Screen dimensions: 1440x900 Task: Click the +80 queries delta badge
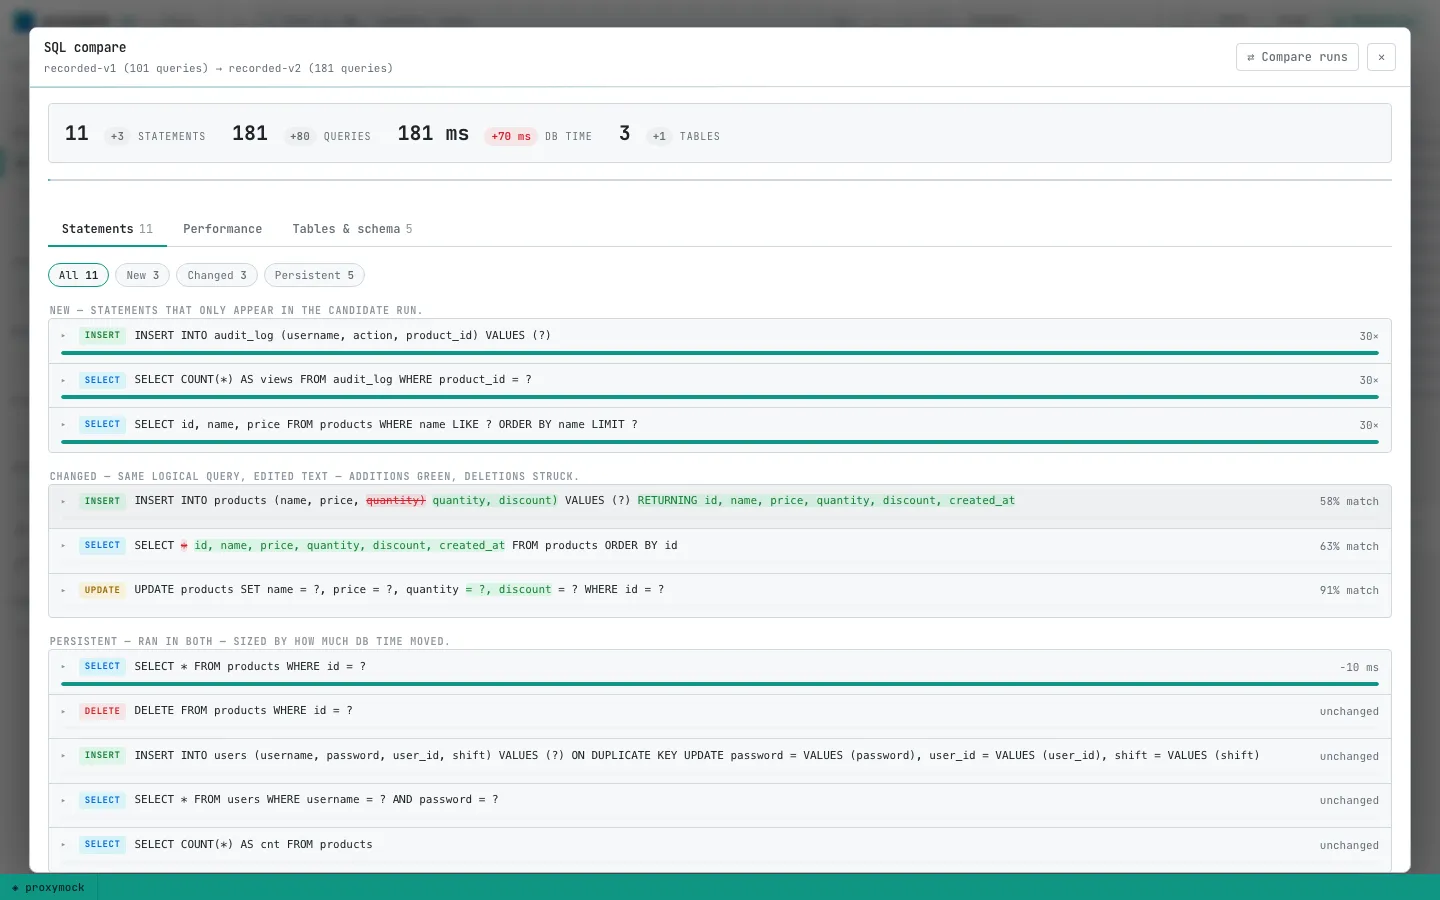tap(299, 136)
